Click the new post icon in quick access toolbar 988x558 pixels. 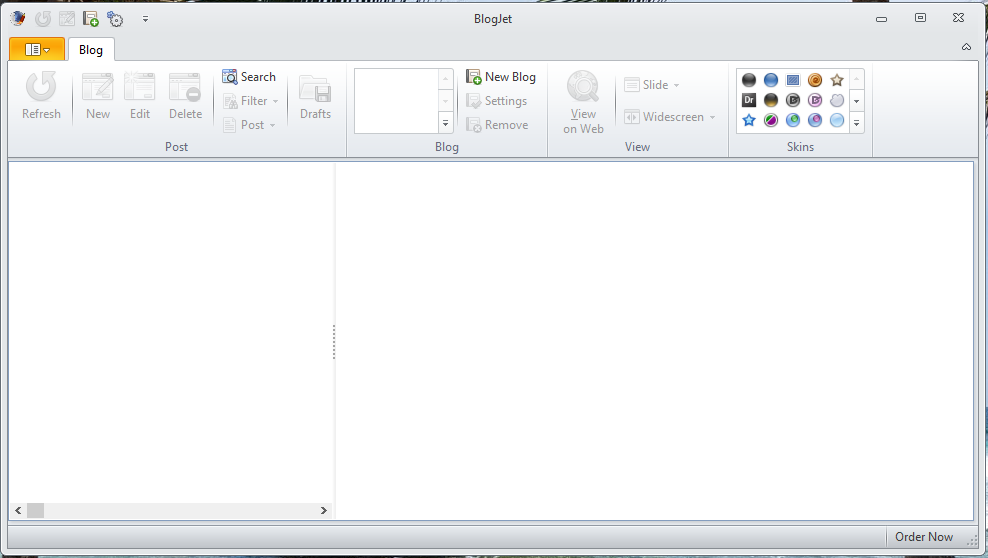coord(67,19)
